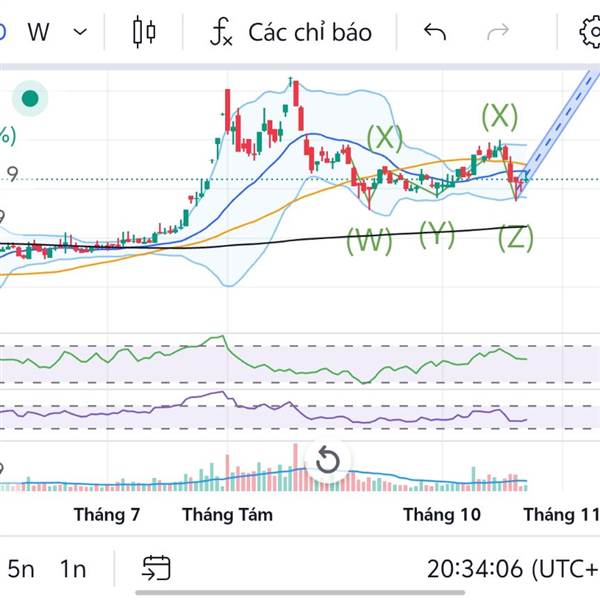Click the 'Các chỉ báo' indicators button
600x600 pixels.
point(310,32)
